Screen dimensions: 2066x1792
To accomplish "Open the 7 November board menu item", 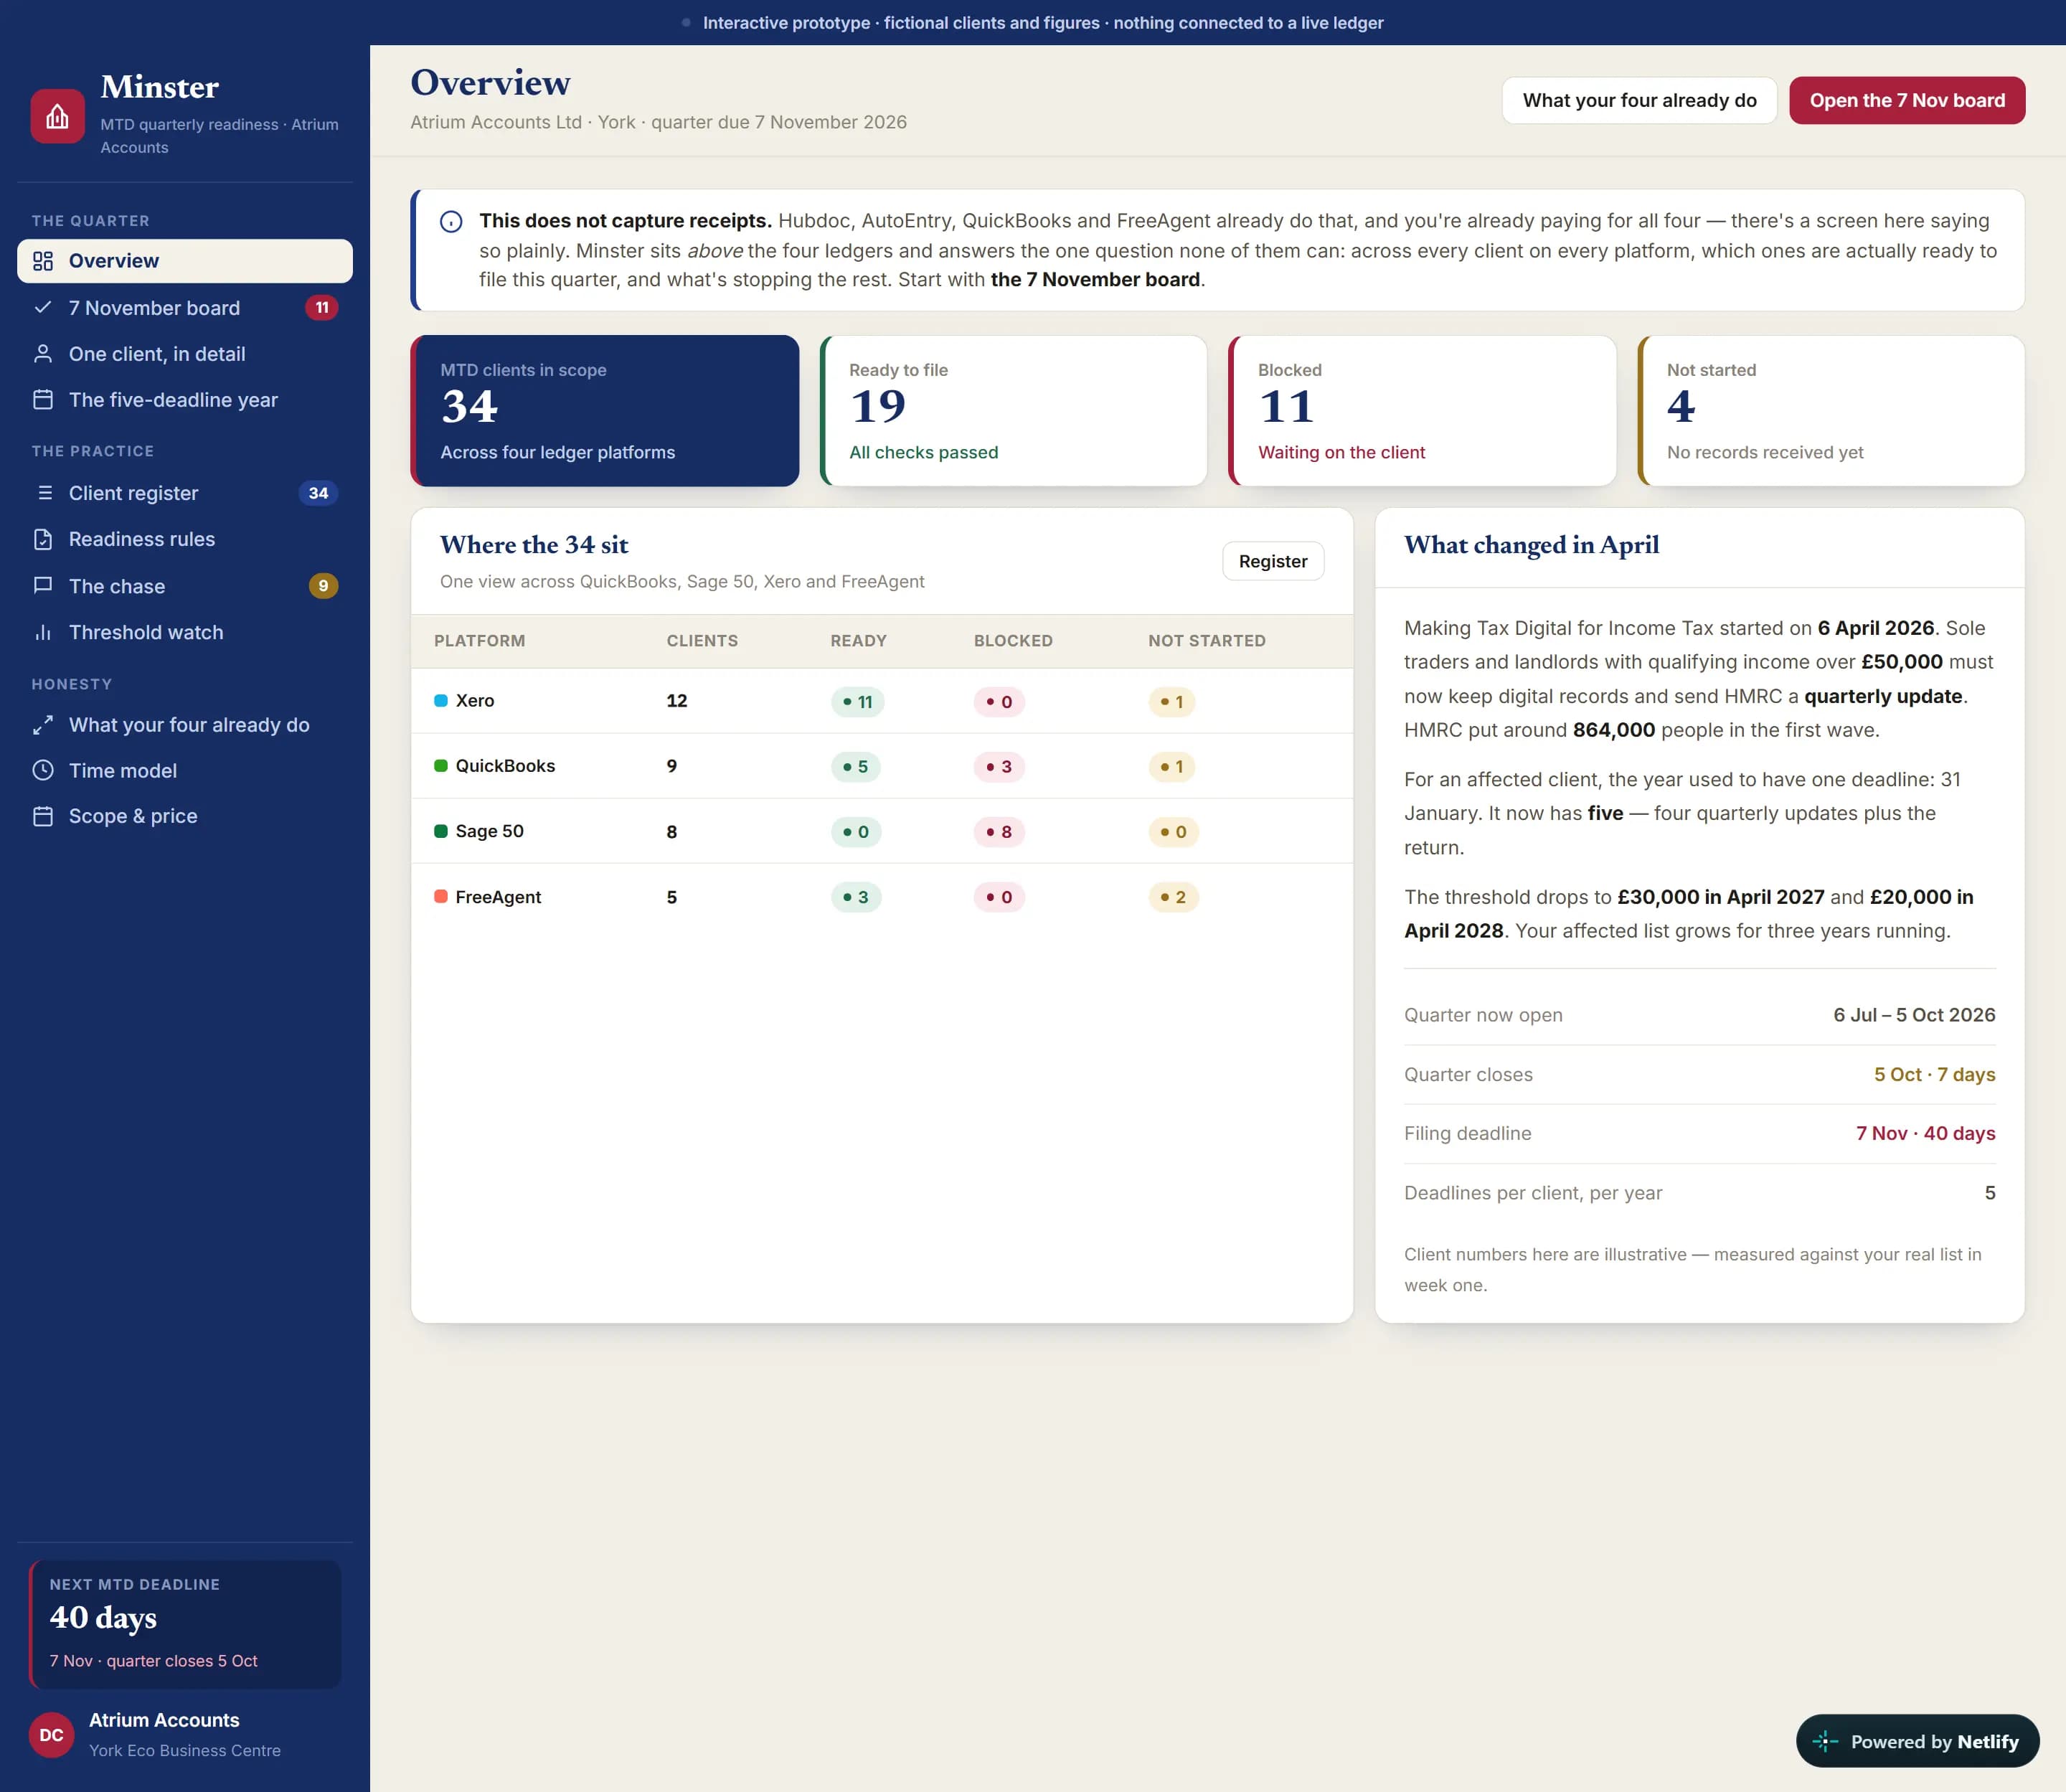I will coord(185,308).
